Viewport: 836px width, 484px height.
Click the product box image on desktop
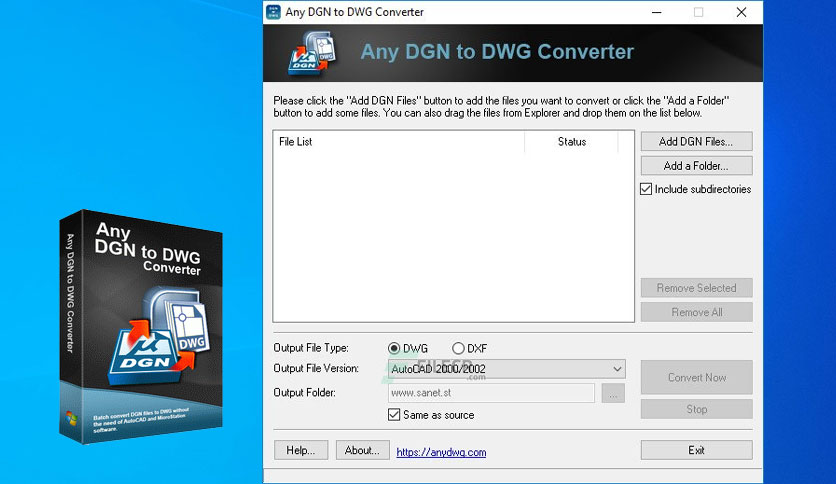141,327
